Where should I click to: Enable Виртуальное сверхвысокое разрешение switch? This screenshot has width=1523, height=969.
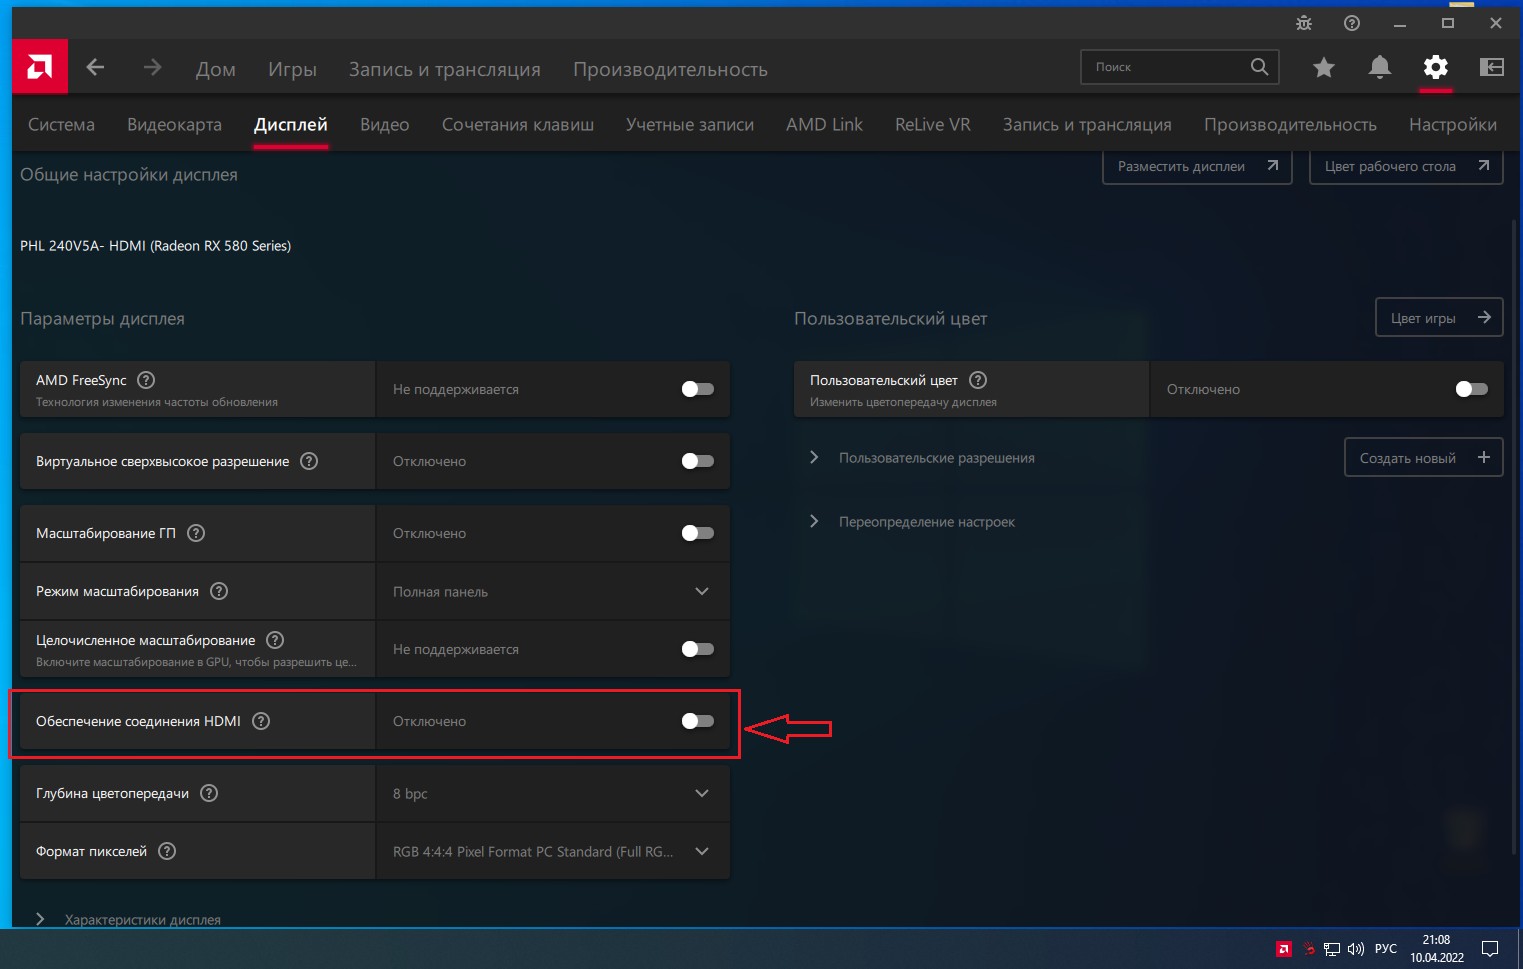tap(698, 461)
